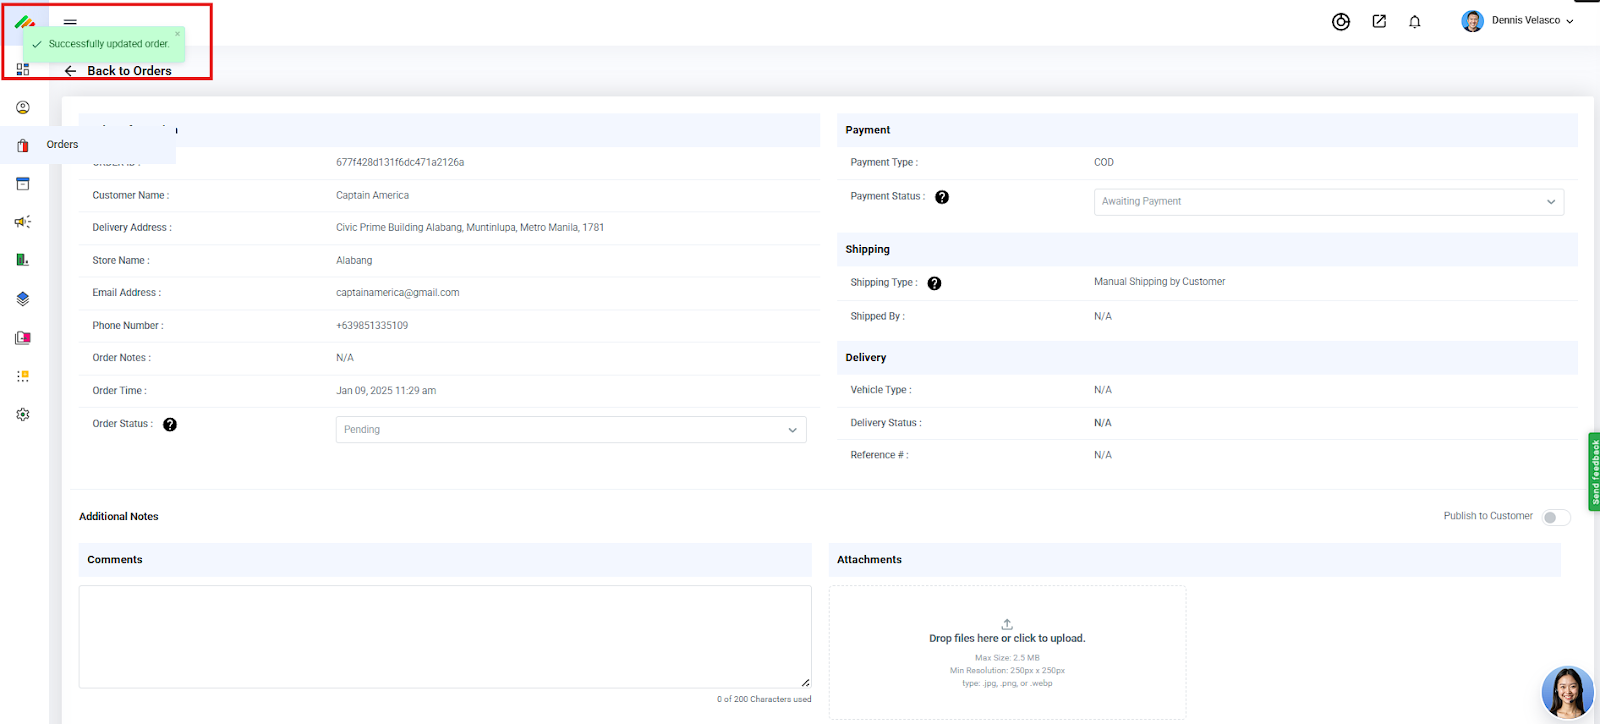Toggle the Publish to Customer switch
The image size is (1600, 724).
click(x=1556, y=517)
